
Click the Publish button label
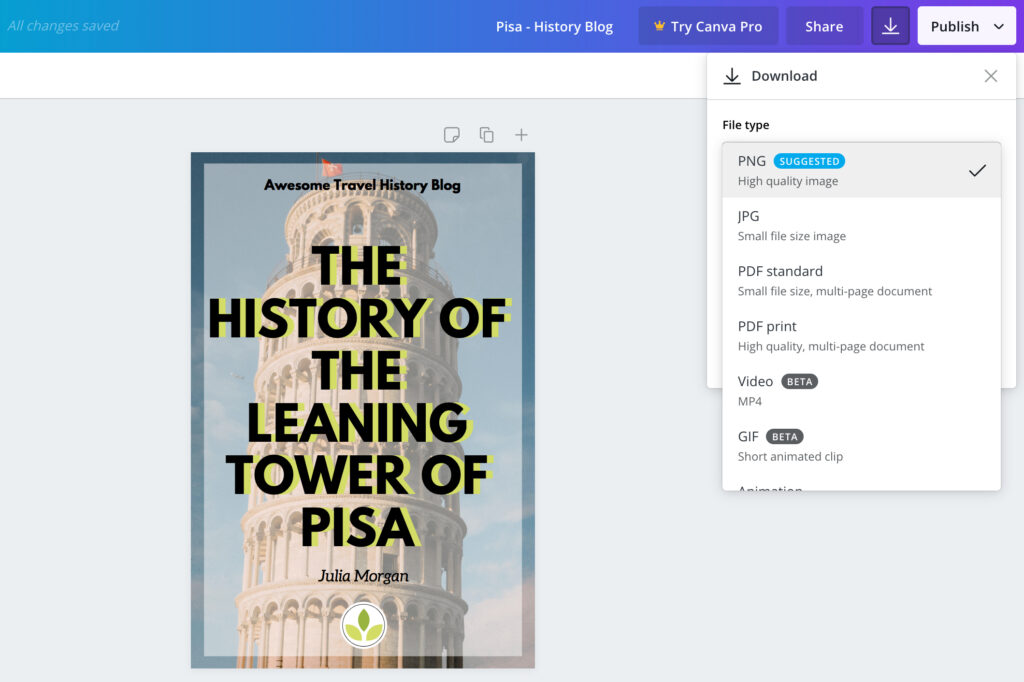pos(955,27)
